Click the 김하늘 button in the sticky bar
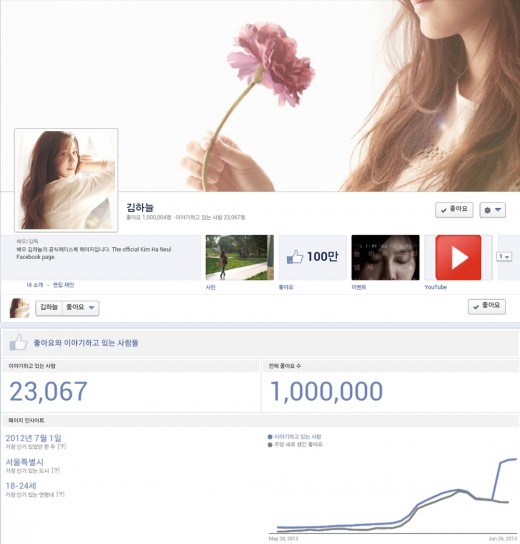Screen dimensions: 520x544 [49, 308]
